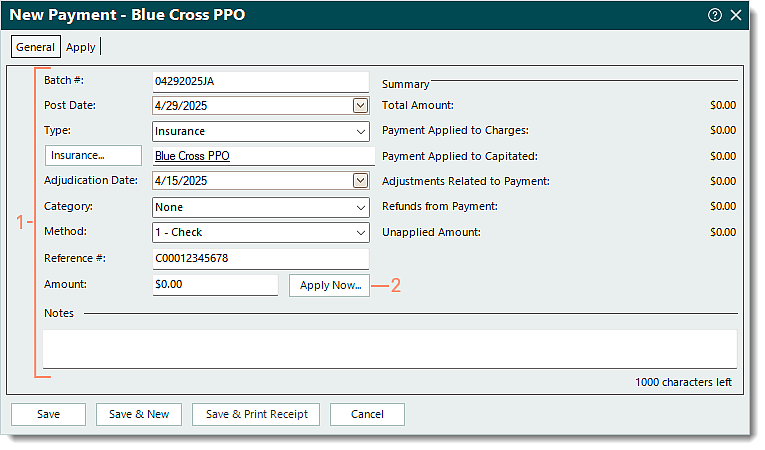Click the Payment Applied to Charges value
This screenshot has width=765, height=450.
[x=723, y=130]
